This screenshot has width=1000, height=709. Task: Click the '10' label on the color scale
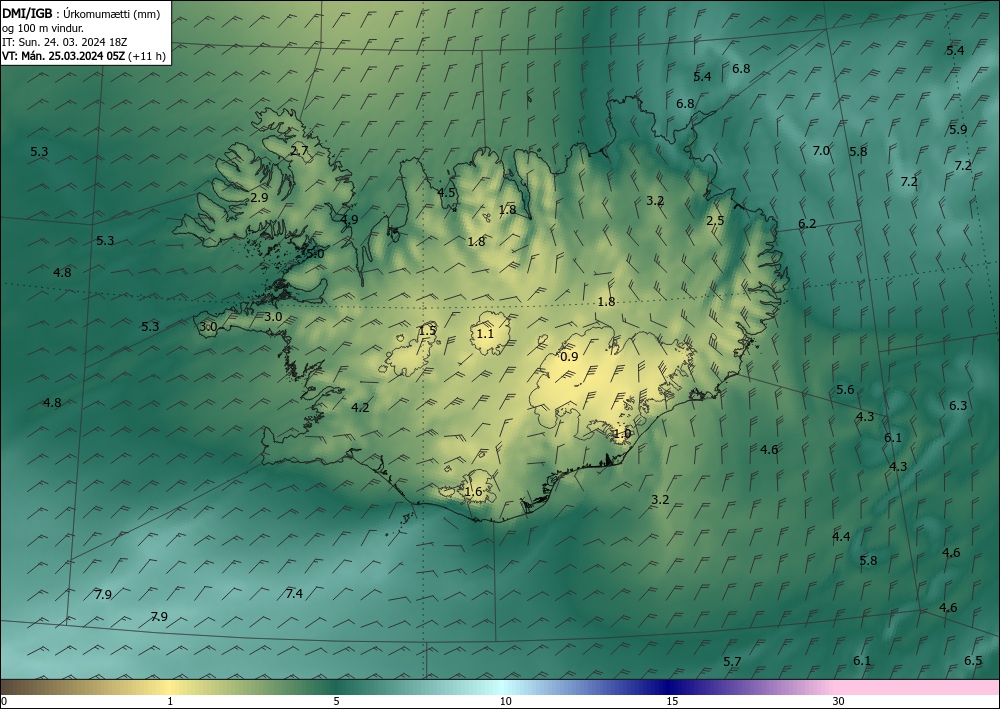coord(505,701)
